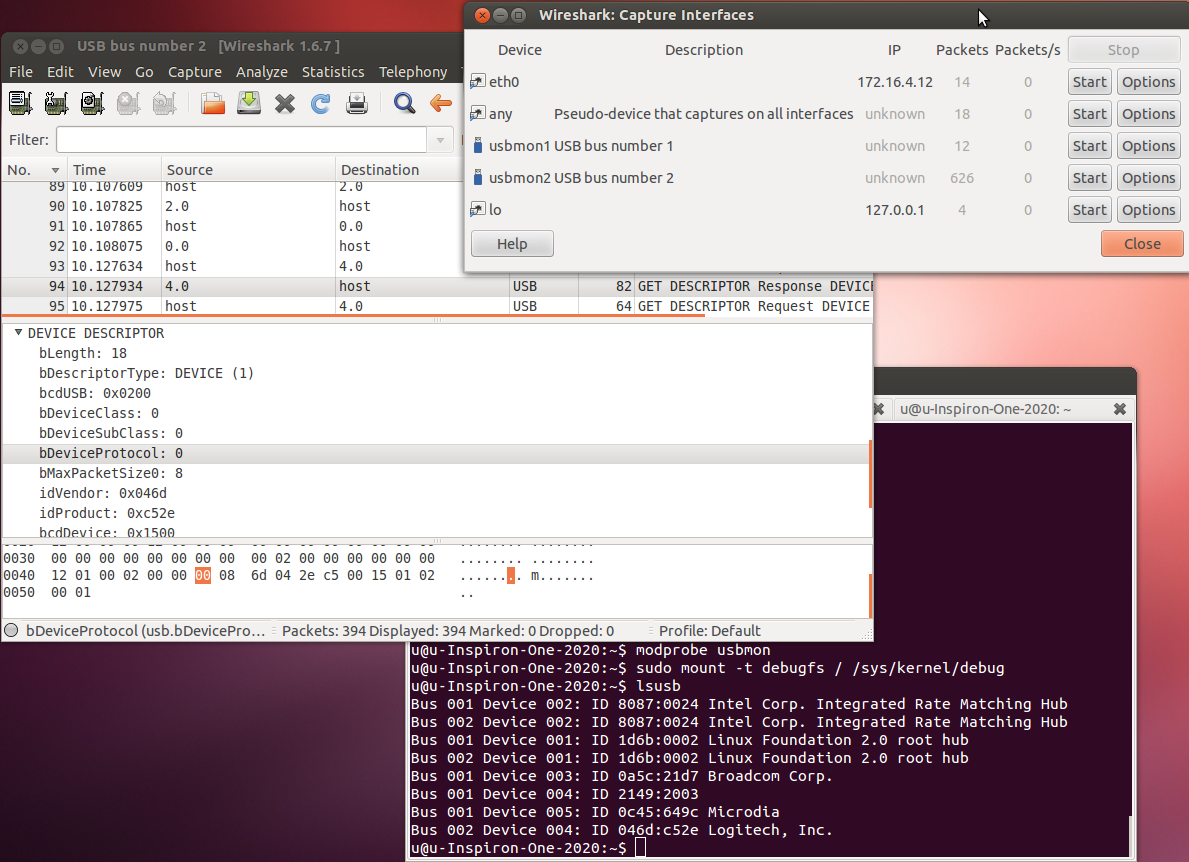Save the capture using the toolbar icon
This screenshot has height=862, width=1189.
click(x=248, y=103)
